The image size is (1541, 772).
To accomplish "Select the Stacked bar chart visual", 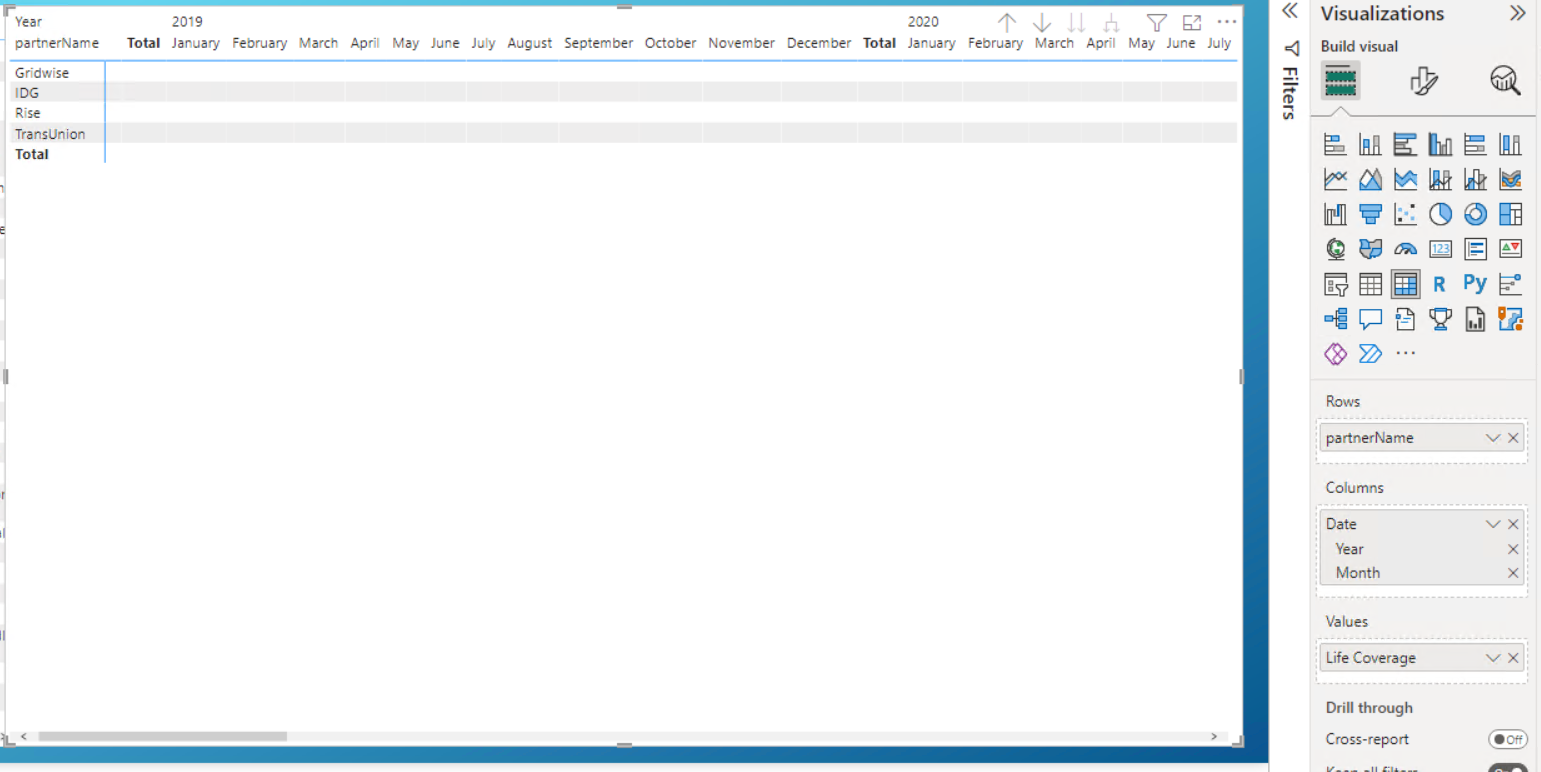I will (x=1335, y=145).
